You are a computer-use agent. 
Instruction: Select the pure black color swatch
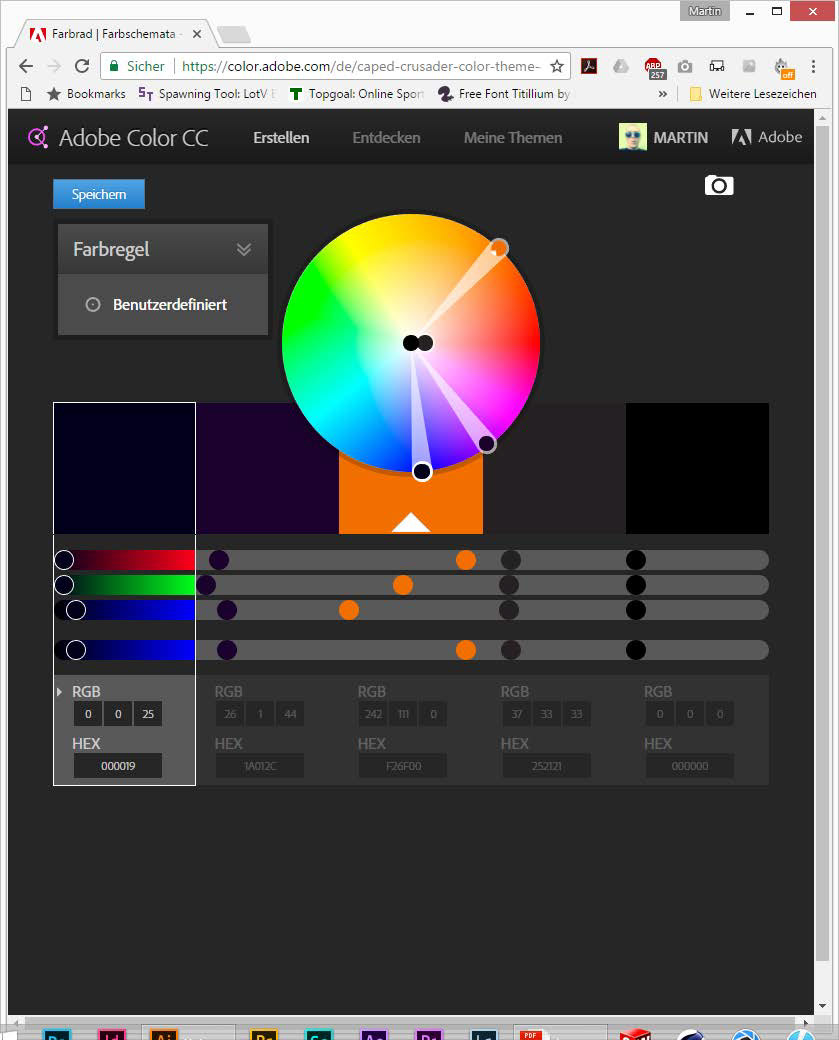(x=697, y=468)
